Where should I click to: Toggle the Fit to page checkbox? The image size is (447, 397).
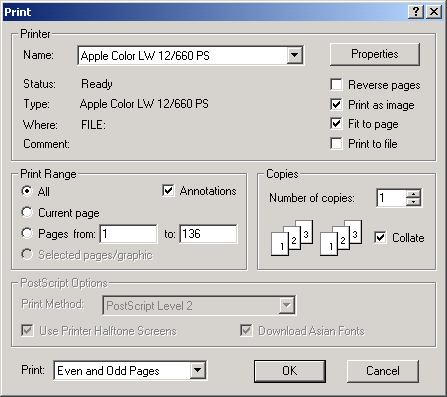click(336, 124)
